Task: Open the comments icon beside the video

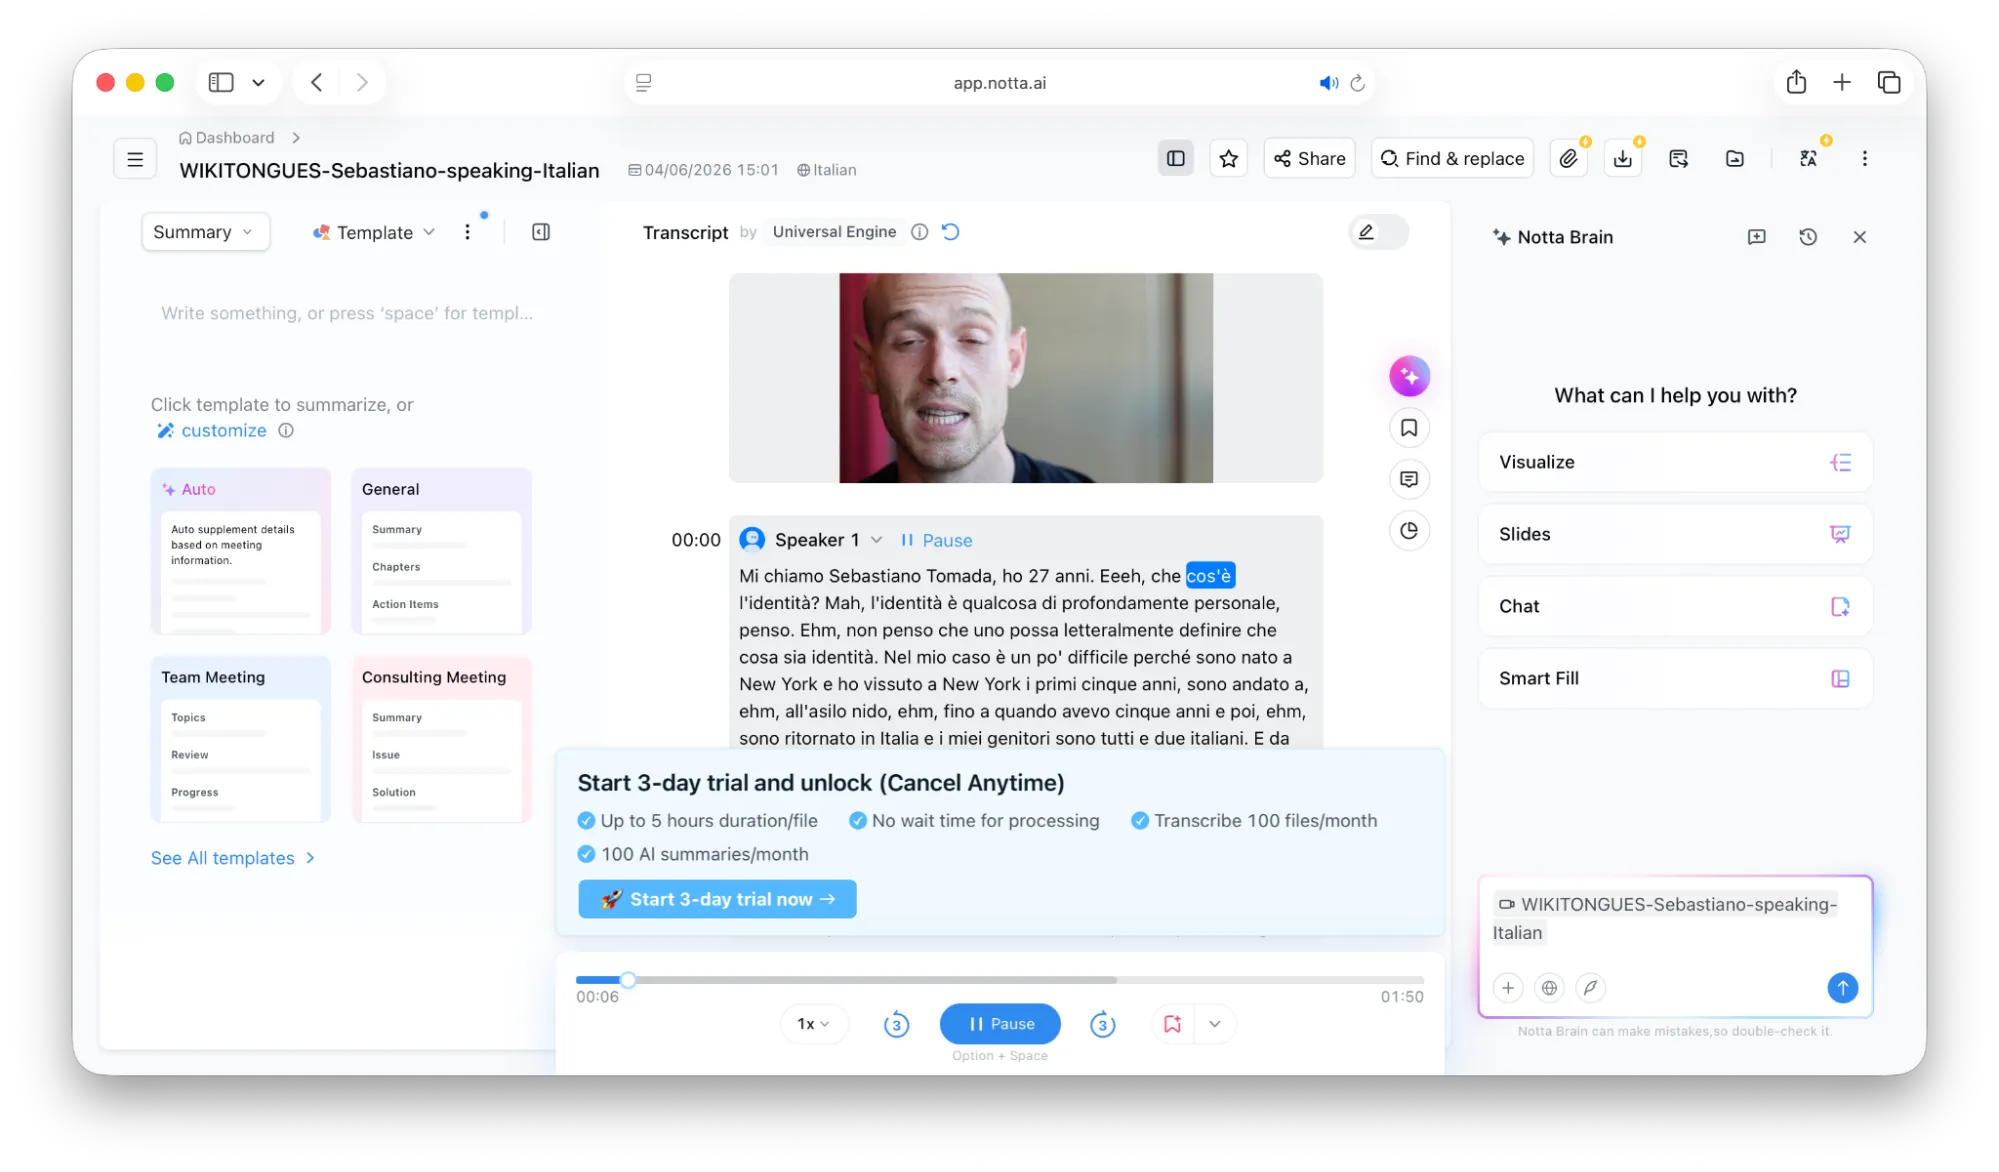Action: click(1409, 480)
